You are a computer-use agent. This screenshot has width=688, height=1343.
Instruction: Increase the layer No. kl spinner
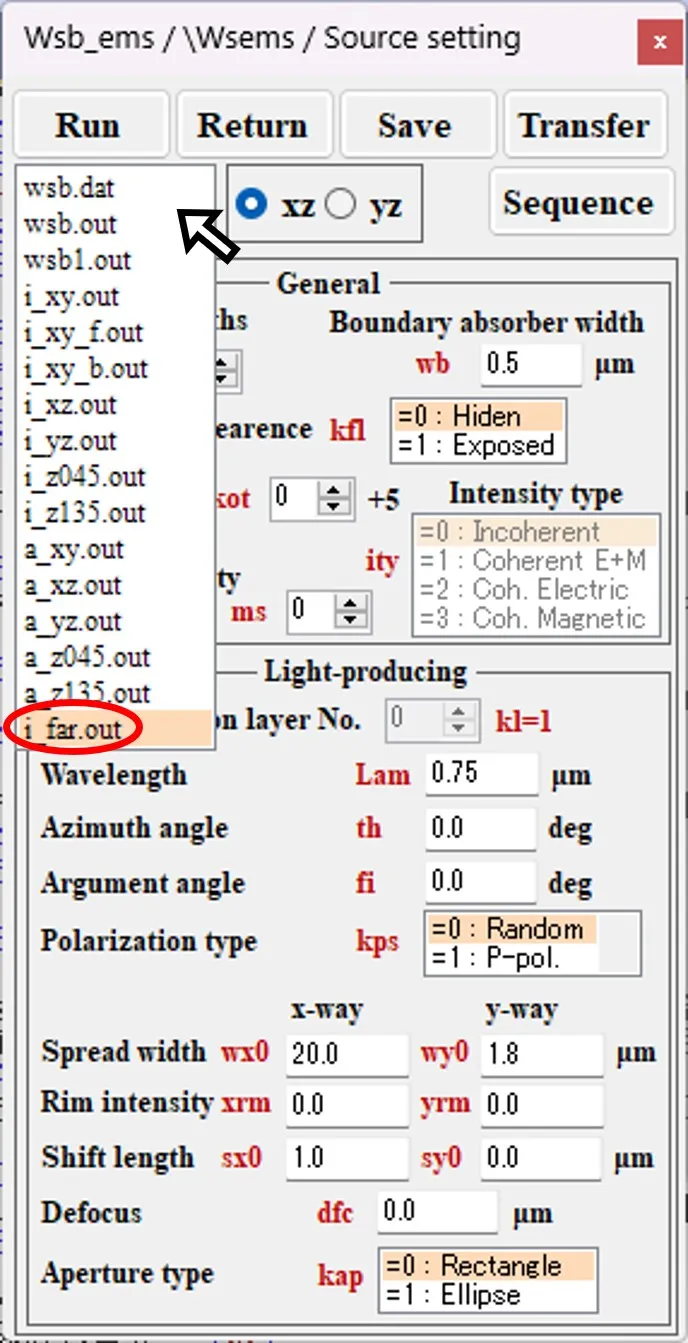pos(459,710)
